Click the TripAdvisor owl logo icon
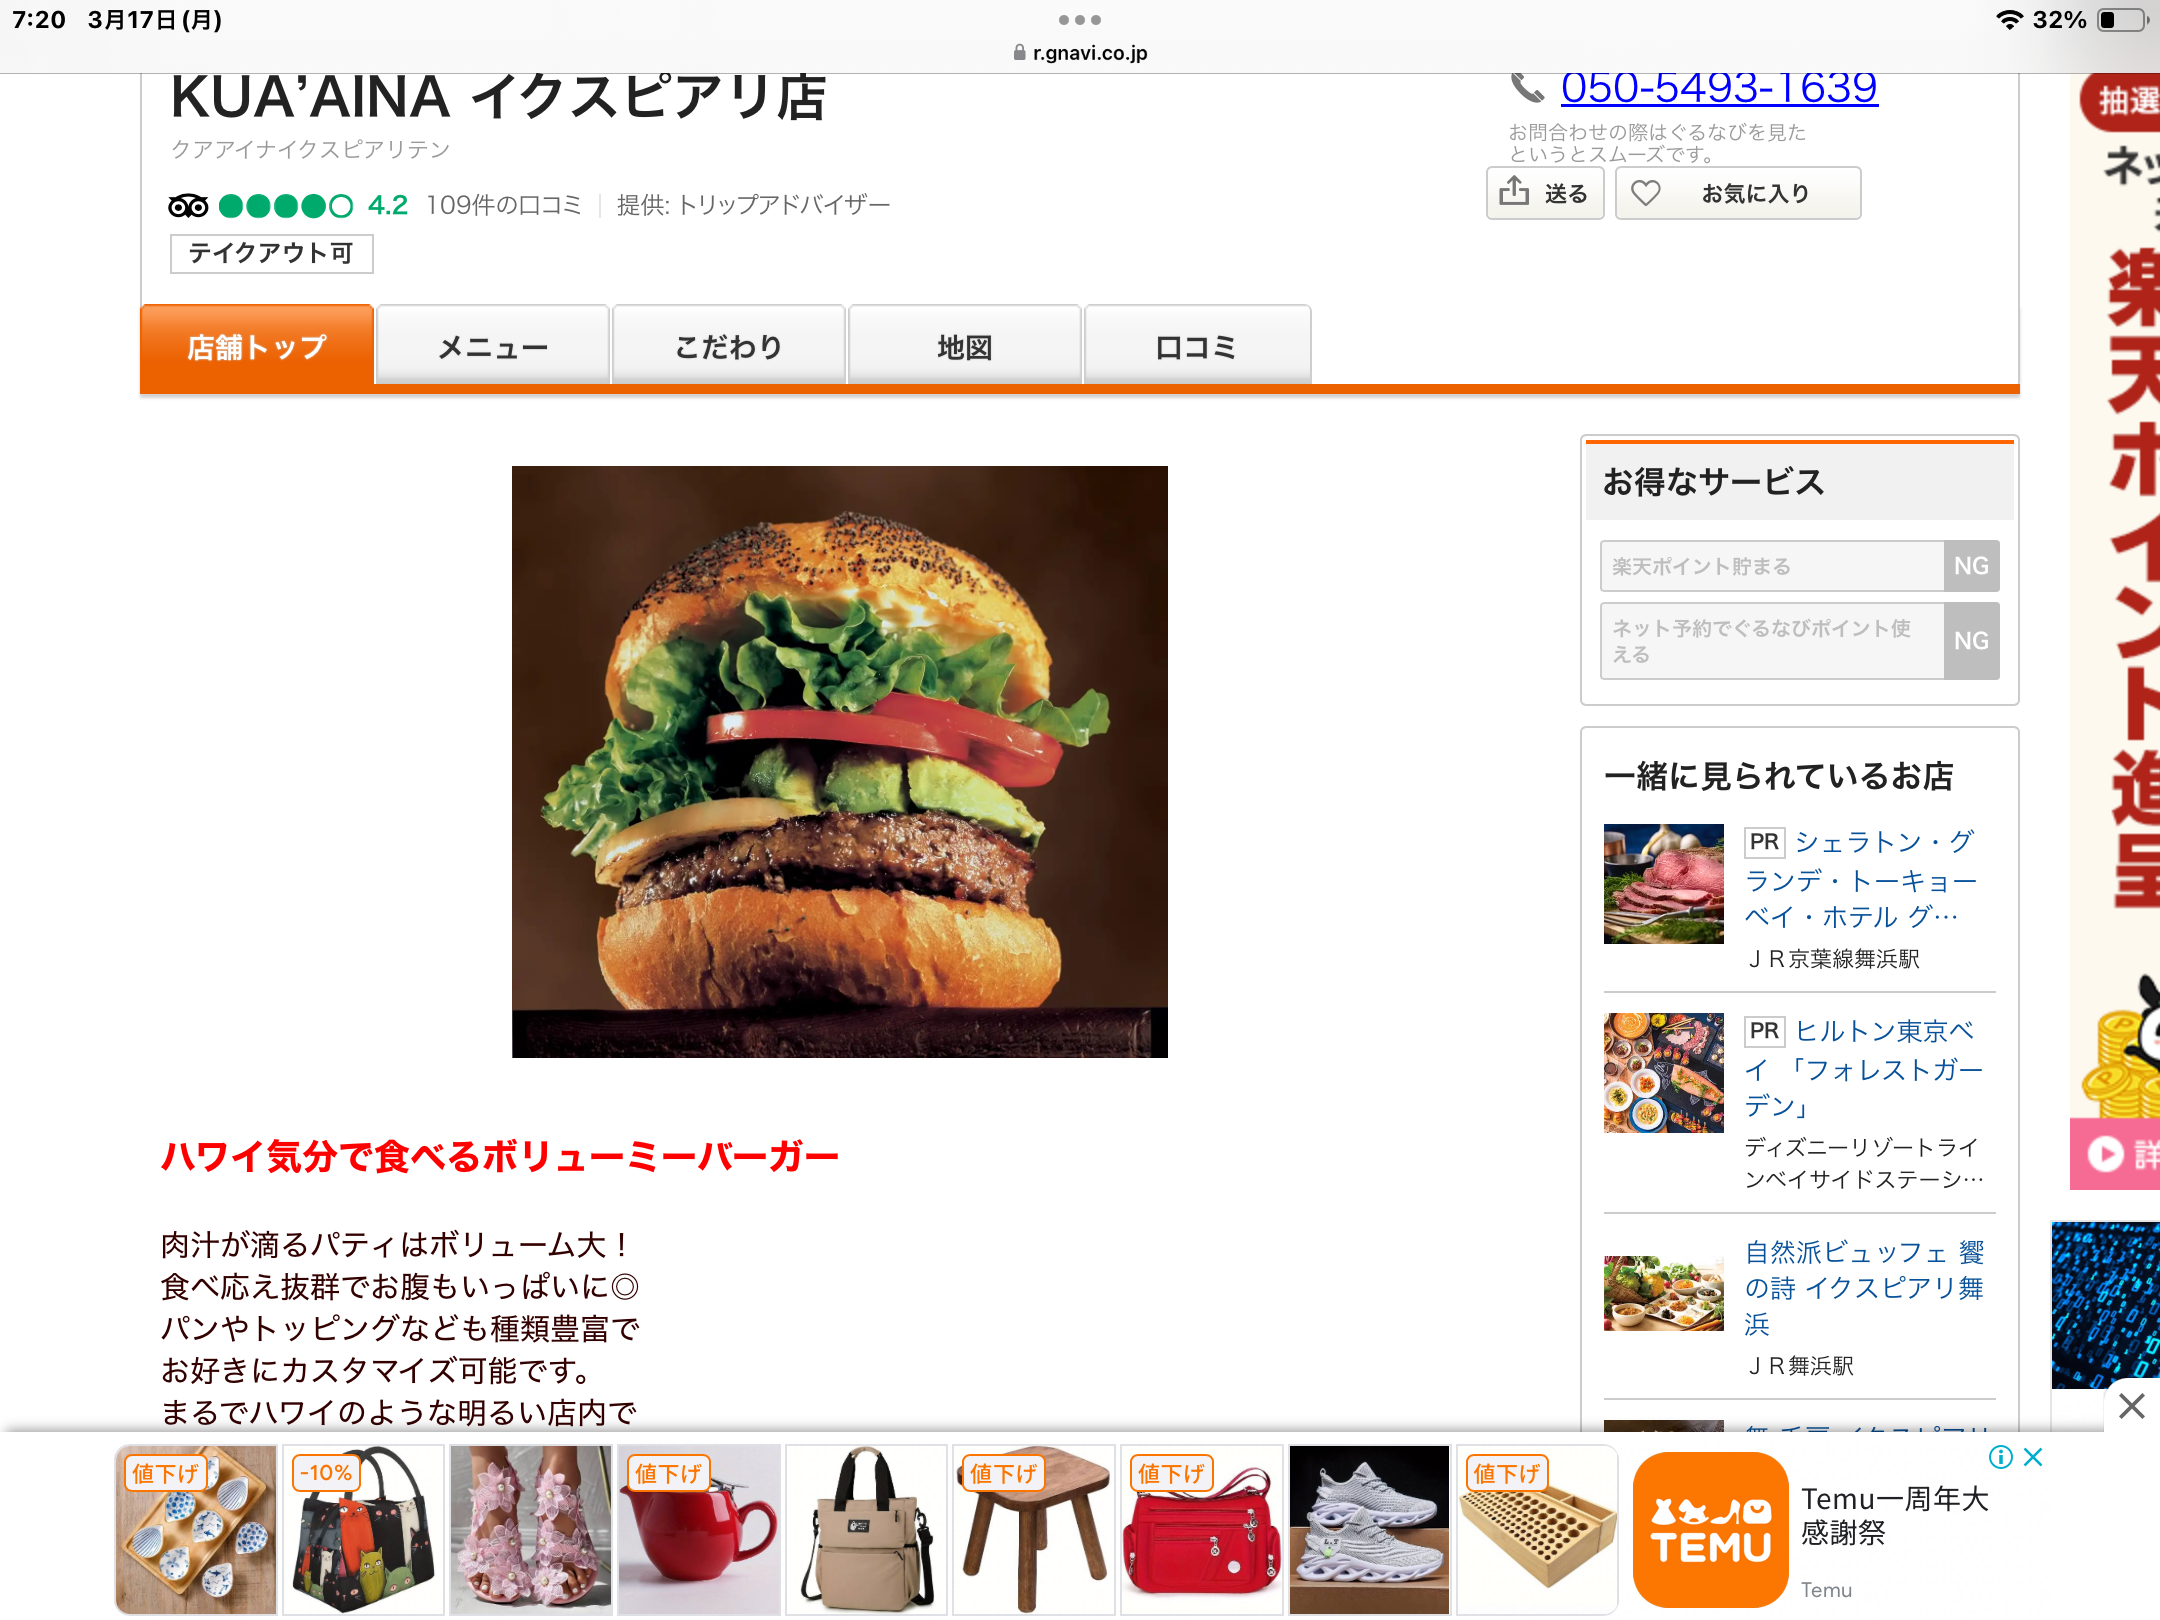This screenshot has width=2160, height=1620. click(x=188, y=206)
